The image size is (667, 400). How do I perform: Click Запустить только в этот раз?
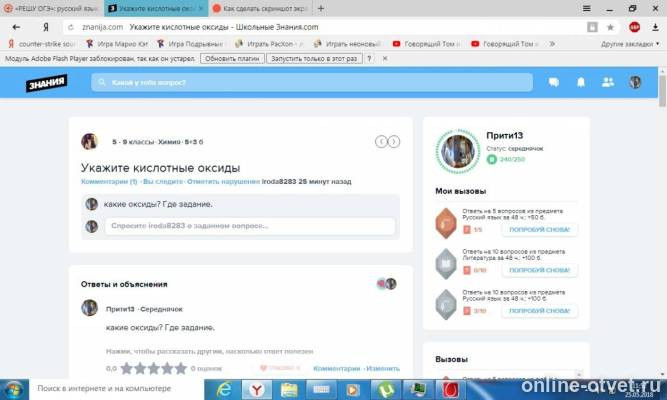pyautogui.click(x=314, y=59)
